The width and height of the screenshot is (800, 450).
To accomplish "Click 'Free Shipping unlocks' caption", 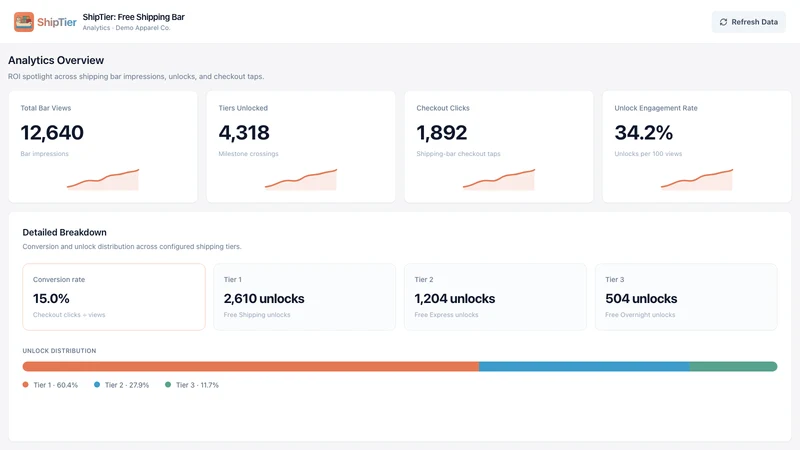I will click(x=257, y=315).
